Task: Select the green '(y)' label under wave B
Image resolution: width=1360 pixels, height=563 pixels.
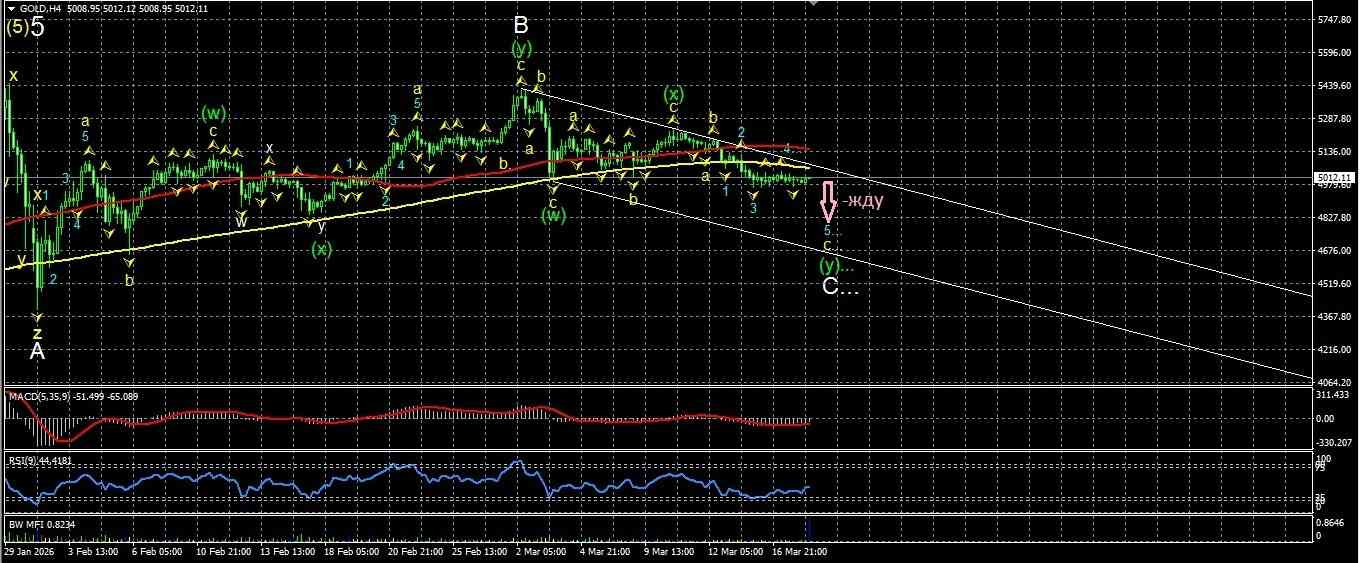Action: [521, 47]
